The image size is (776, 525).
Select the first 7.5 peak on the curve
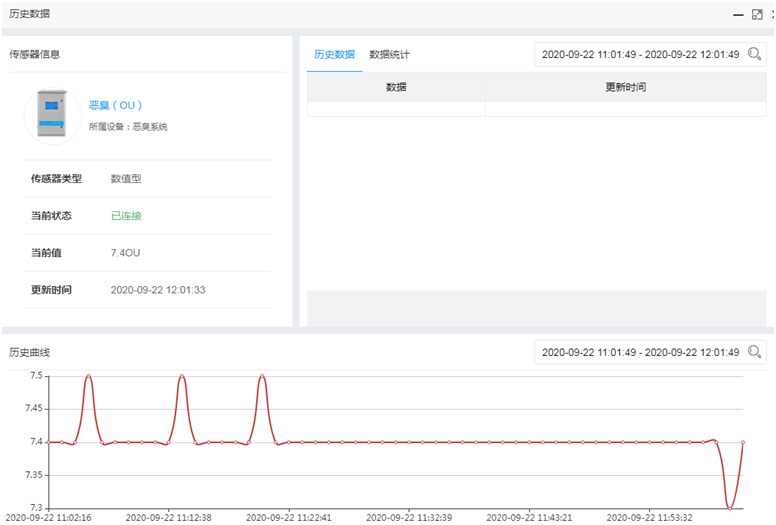coord(89,376)
